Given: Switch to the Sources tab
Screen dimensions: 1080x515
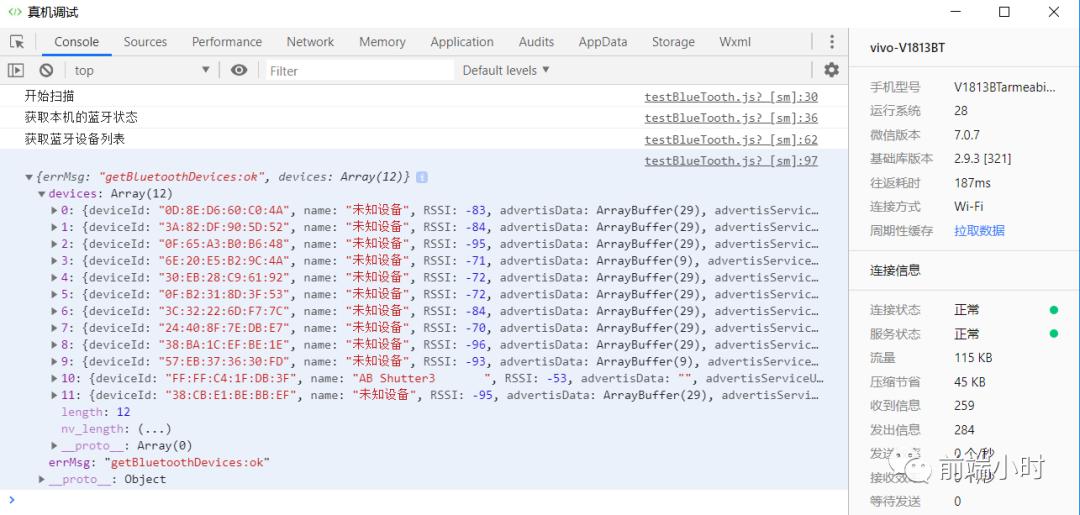Looking at the screenshot, I should (x=145, y=42).
